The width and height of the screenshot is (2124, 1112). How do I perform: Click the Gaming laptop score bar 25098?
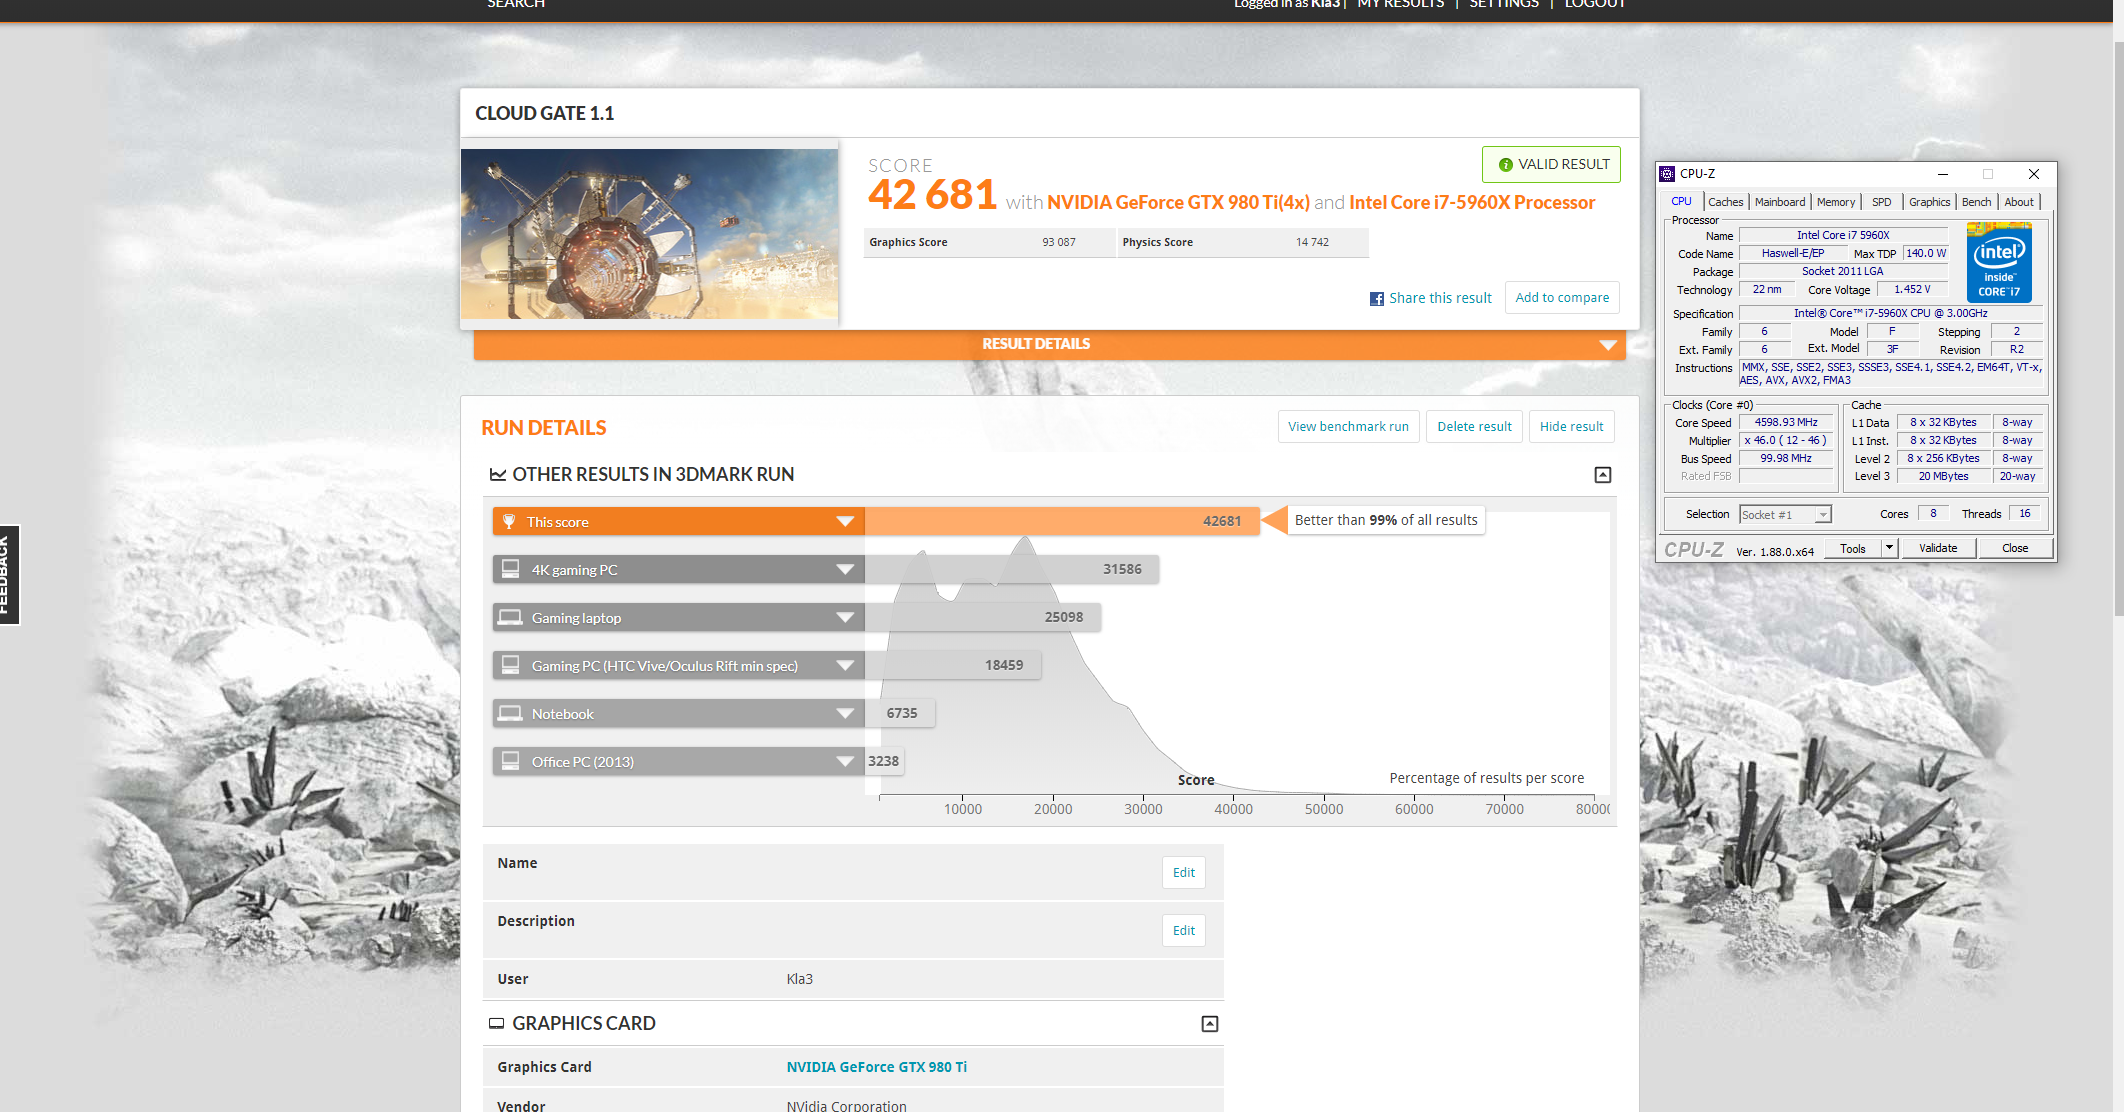coord(982,617)
